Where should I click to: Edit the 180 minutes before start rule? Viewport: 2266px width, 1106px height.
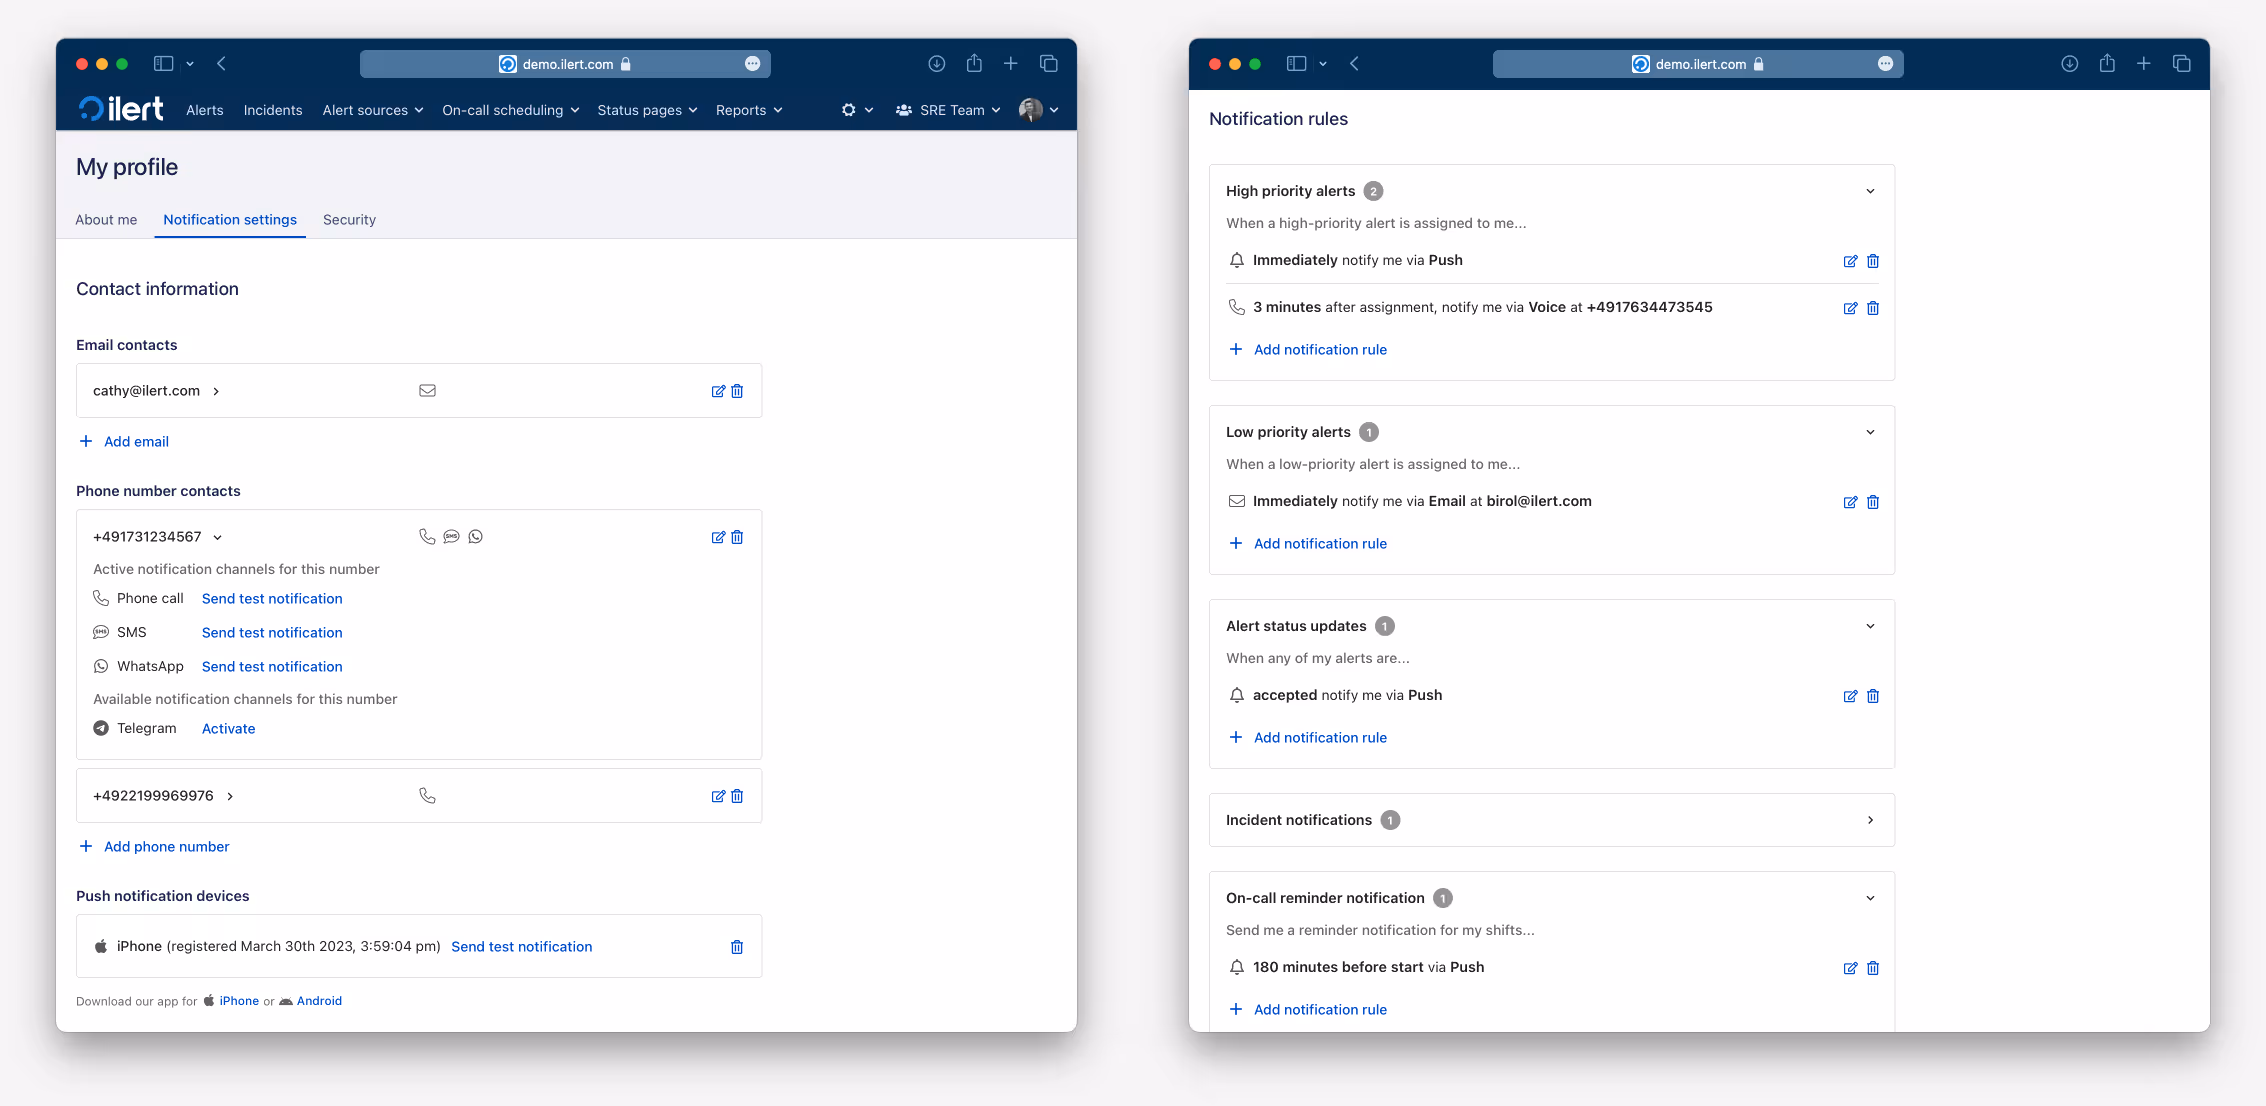click(x=1850, y=968)
